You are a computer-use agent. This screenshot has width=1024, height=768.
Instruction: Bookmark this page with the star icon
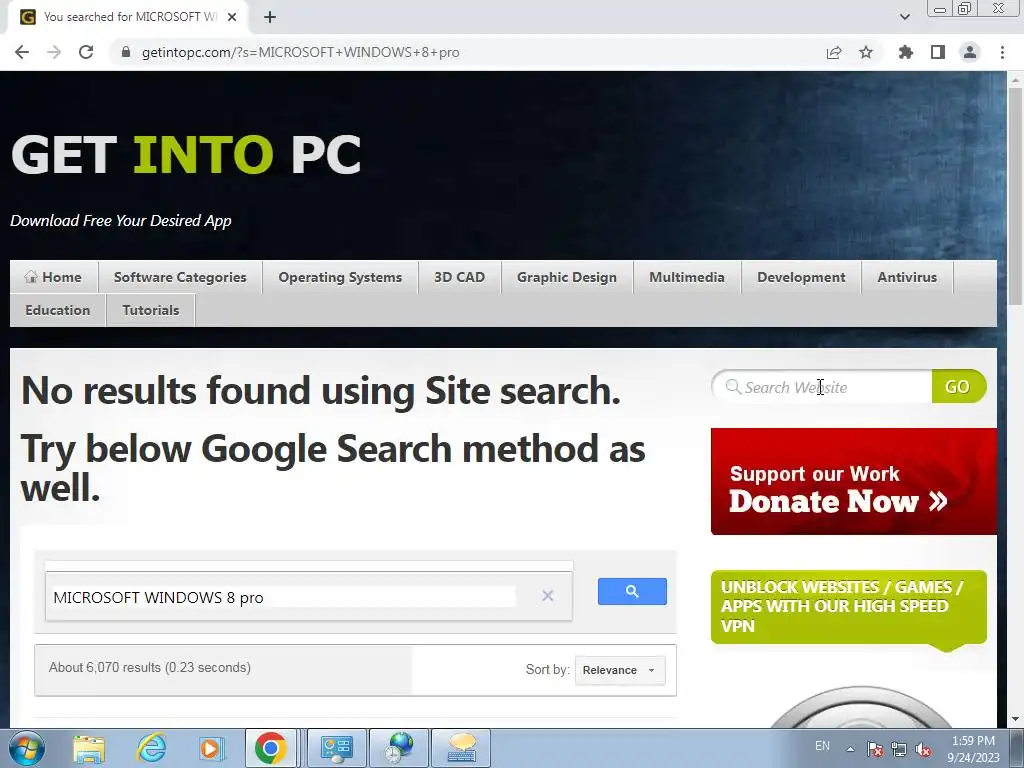(x=866, y=52)
